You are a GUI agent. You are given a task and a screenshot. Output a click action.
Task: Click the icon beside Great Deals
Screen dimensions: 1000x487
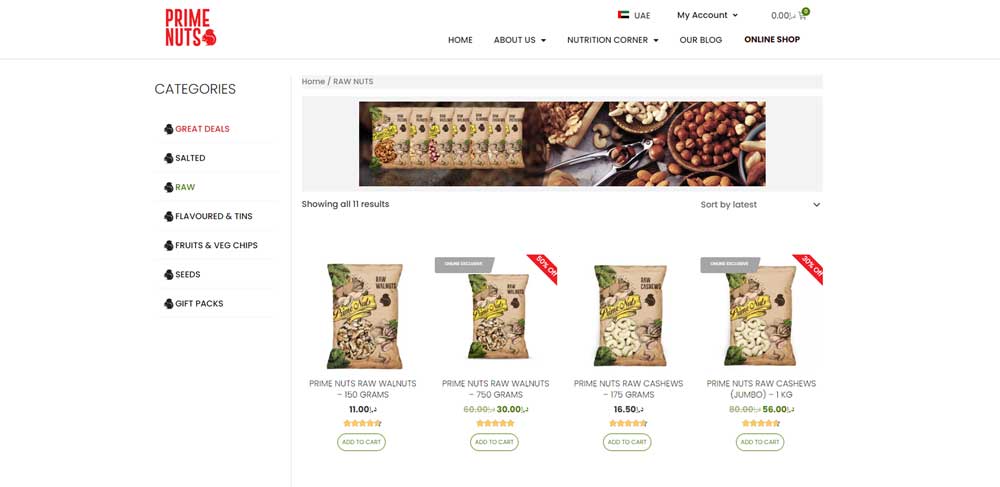[168, 129]
